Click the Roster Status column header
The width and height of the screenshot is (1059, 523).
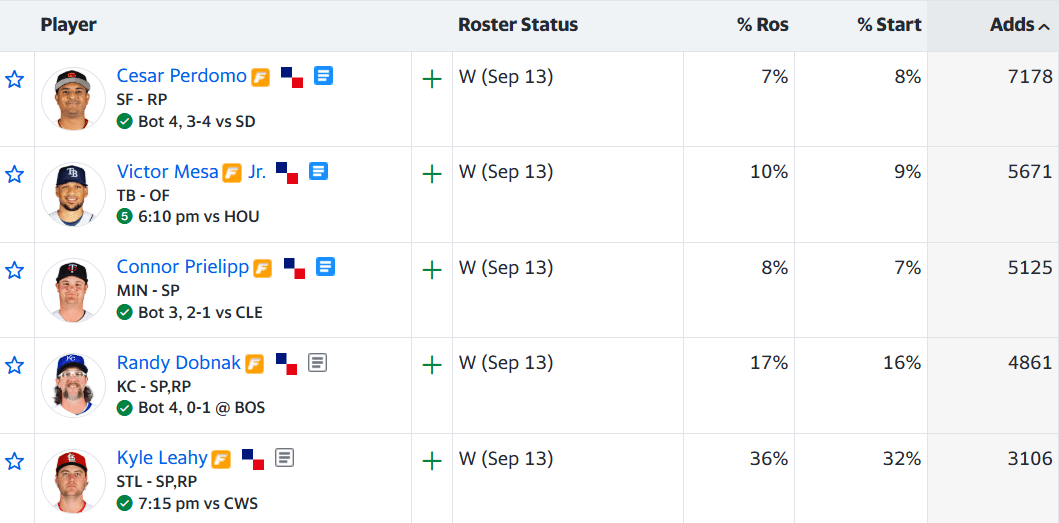coord(518,25)
